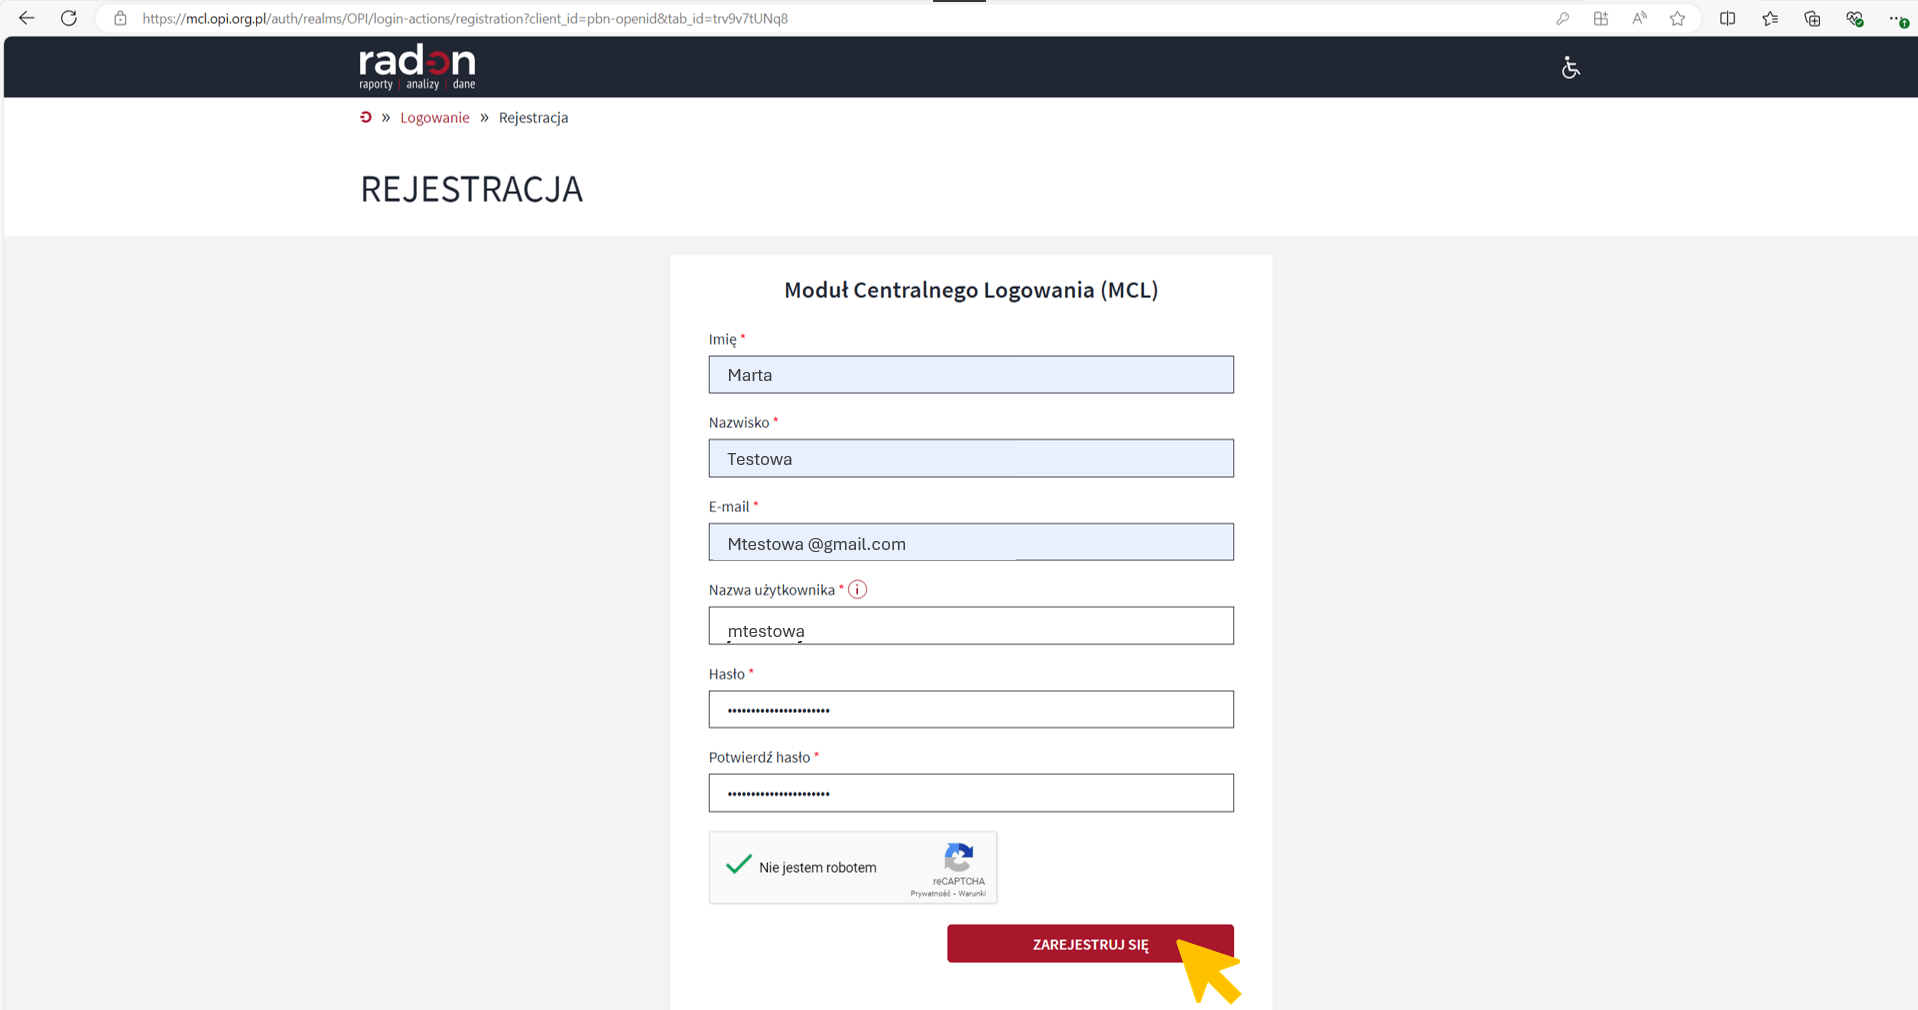Image resolution: width=1918 pixels, height=1010 pixels.
Task: Click the Potwierdź hasło password field
Action: (x=970, y=793)
